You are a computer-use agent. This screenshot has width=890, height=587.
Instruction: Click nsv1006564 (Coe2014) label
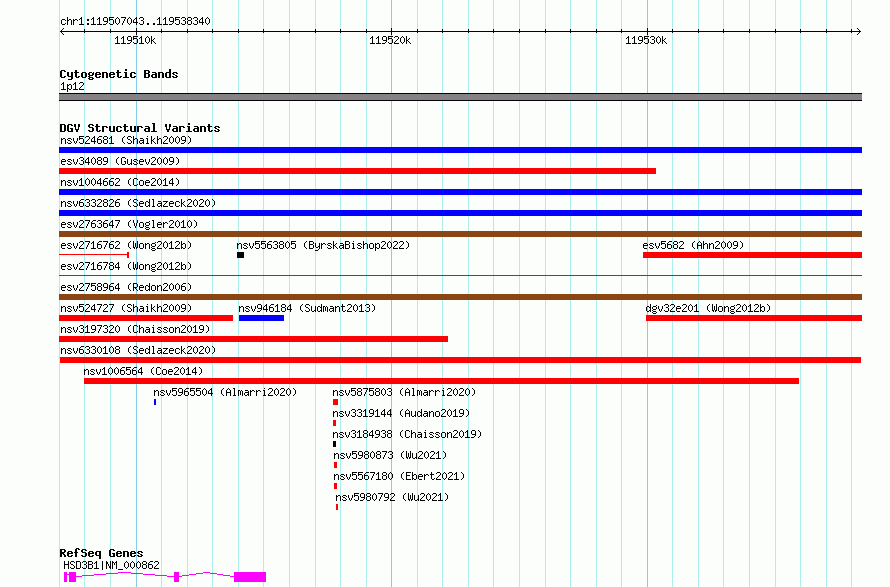click(x=143, y=371)
